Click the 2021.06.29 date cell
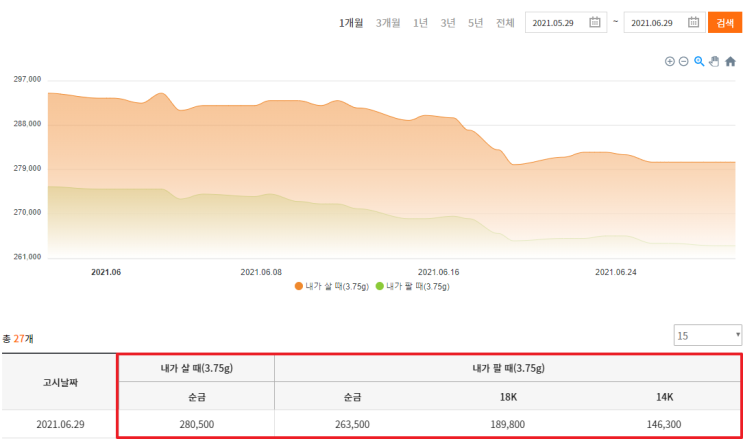This screenshot has height=439, width=743. point(60,424)
